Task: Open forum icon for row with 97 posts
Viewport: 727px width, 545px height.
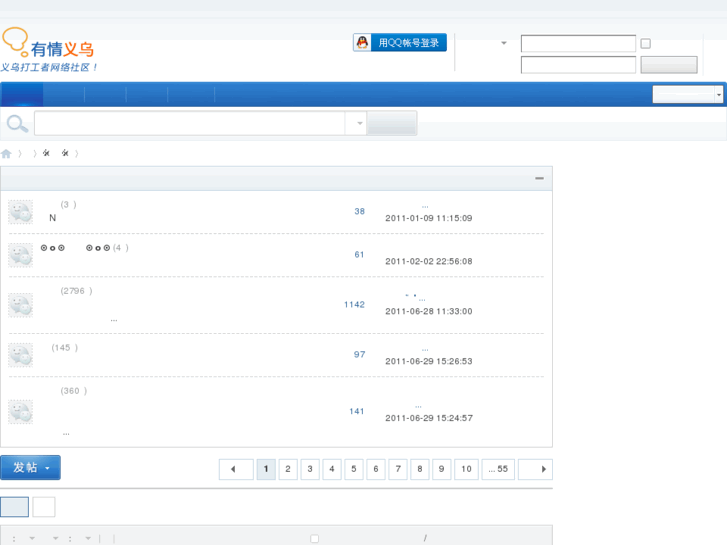Action: click(x=20, y=355)
